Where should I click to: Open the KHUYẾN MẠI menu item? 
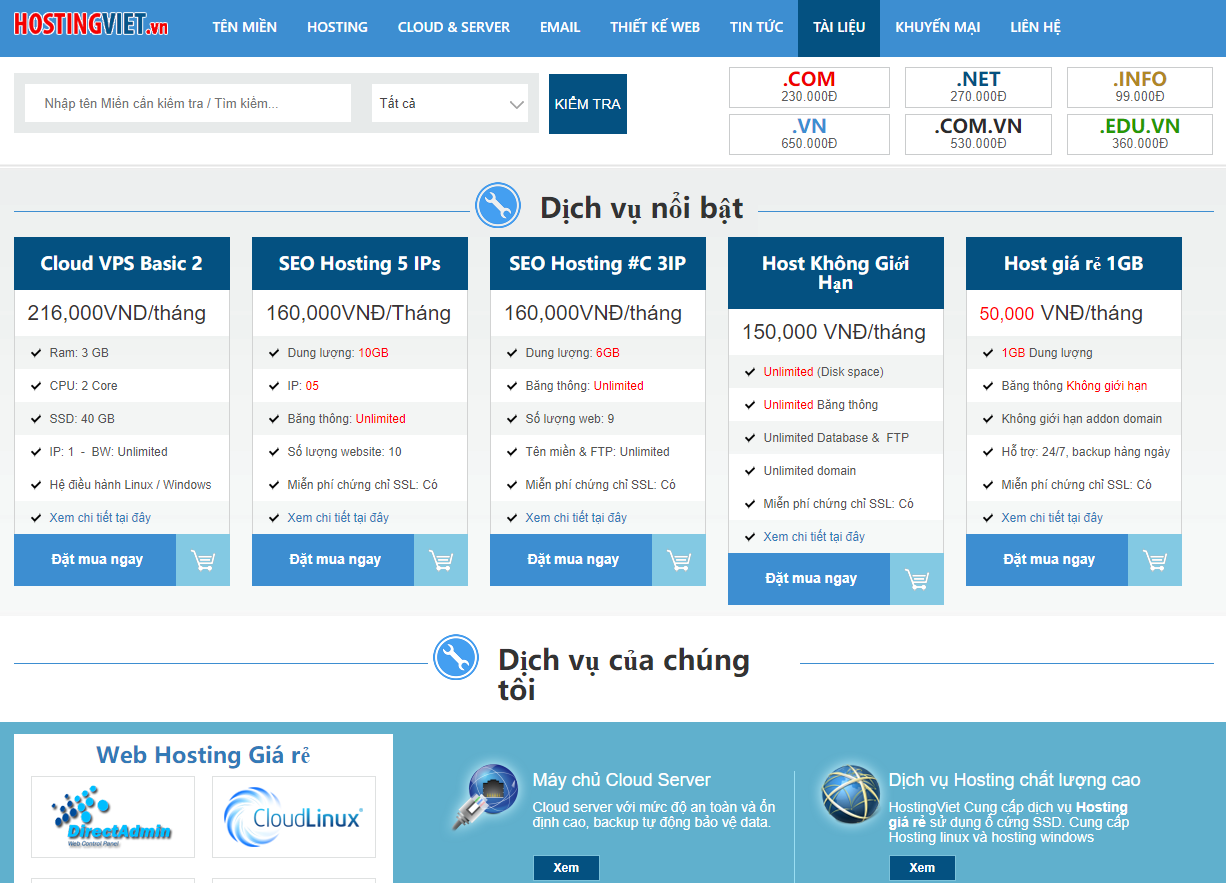[x=937, y=27]
